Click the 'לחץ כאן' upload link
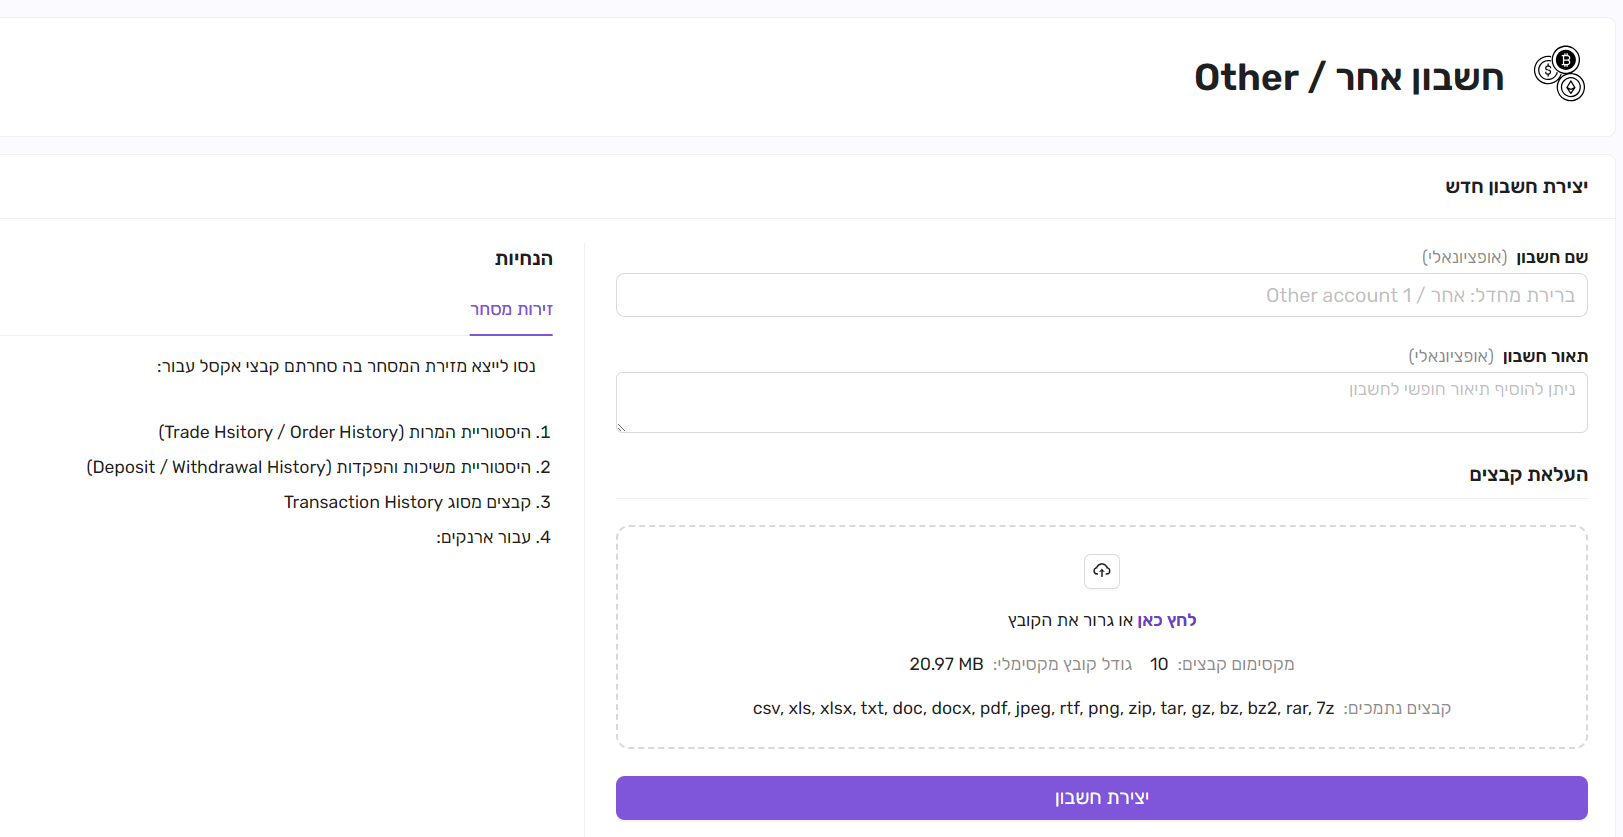1623x837 pixels. click(x=1167, y=620)
